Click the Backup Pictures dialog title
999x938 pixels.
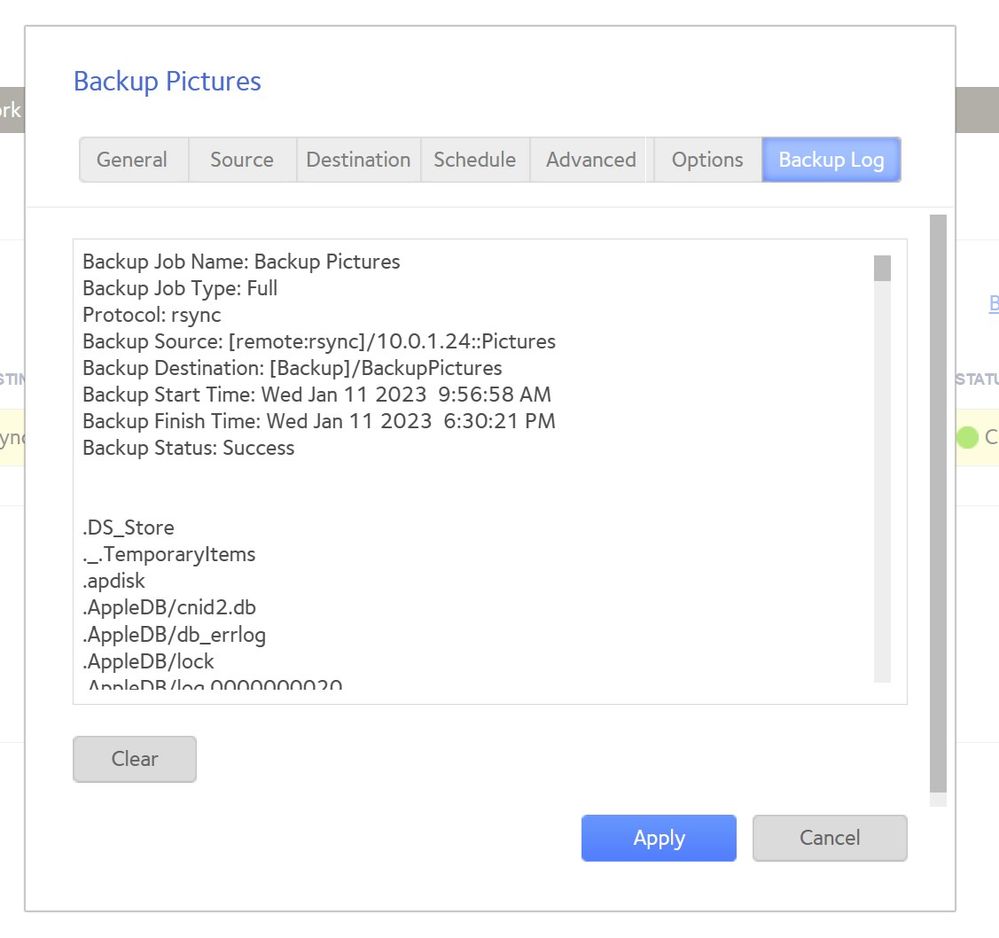(x=167, y=81)
